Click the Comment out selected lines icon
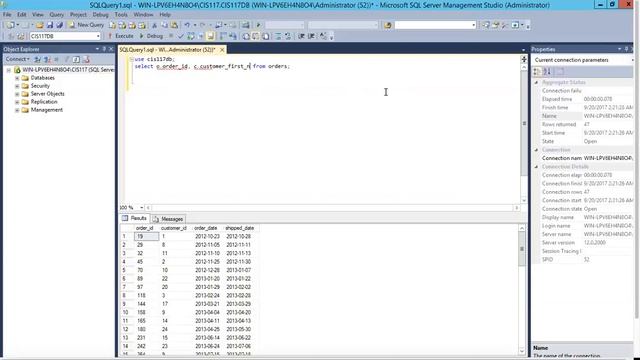This screenshot has height=360, width=640. click(x=278, y=36)
